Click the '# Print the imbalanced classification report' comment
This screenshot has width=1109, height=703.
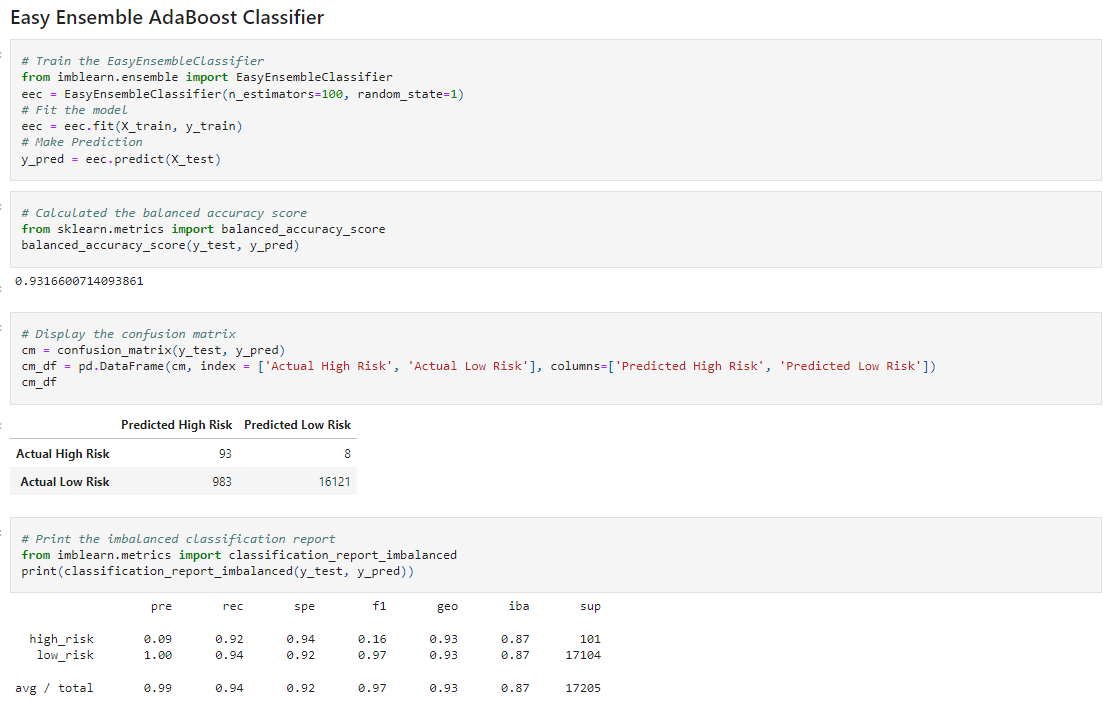click(178, 539)
